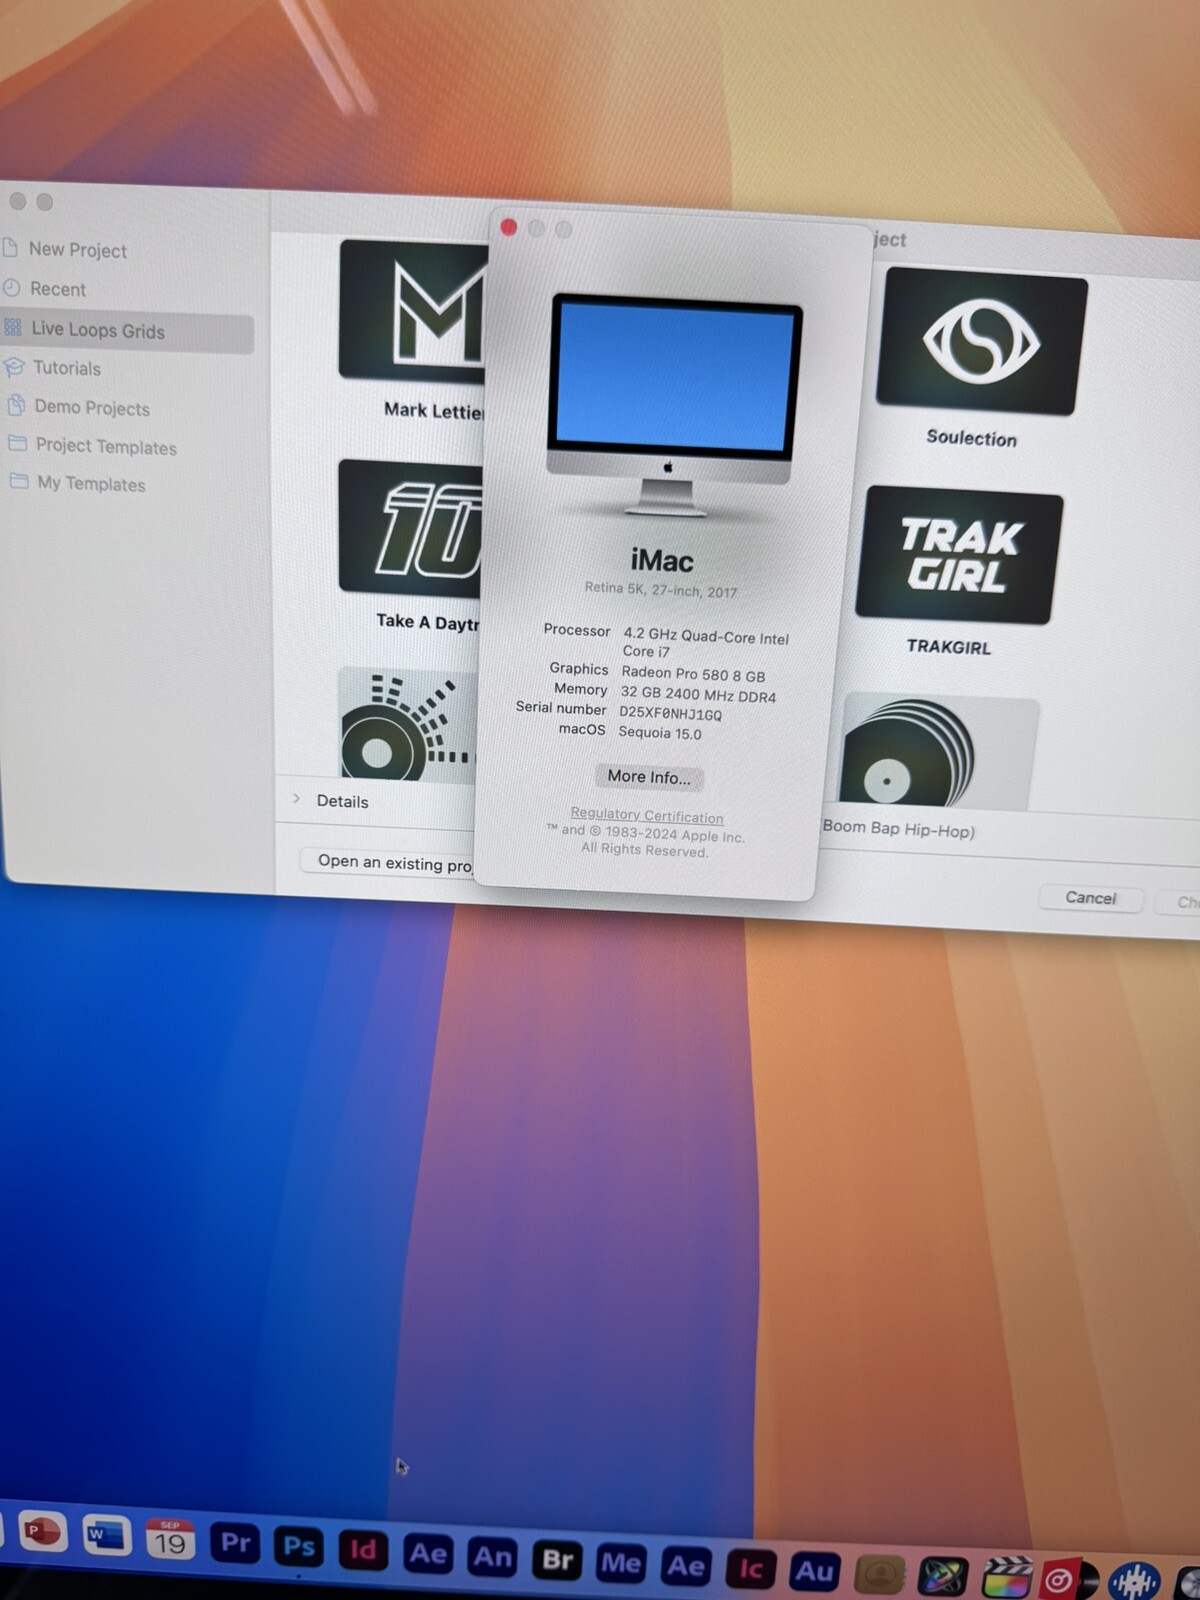1200x1600 pixels.
Task: Open After Effects icon beside InDesign
Action: tap(428, 1554)
